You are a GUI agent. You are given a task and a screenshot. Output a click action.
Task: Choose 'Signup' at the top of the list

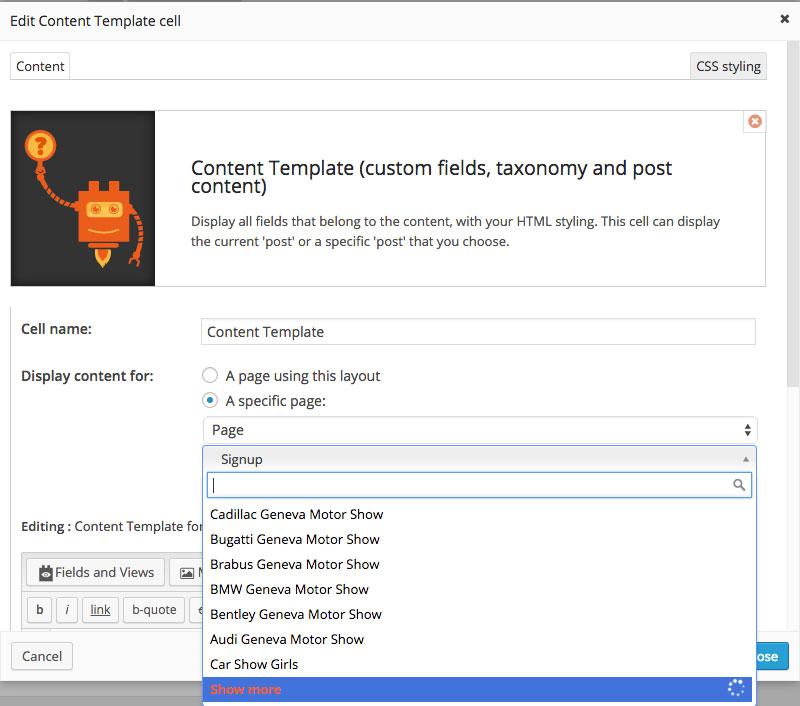(243, 459)
